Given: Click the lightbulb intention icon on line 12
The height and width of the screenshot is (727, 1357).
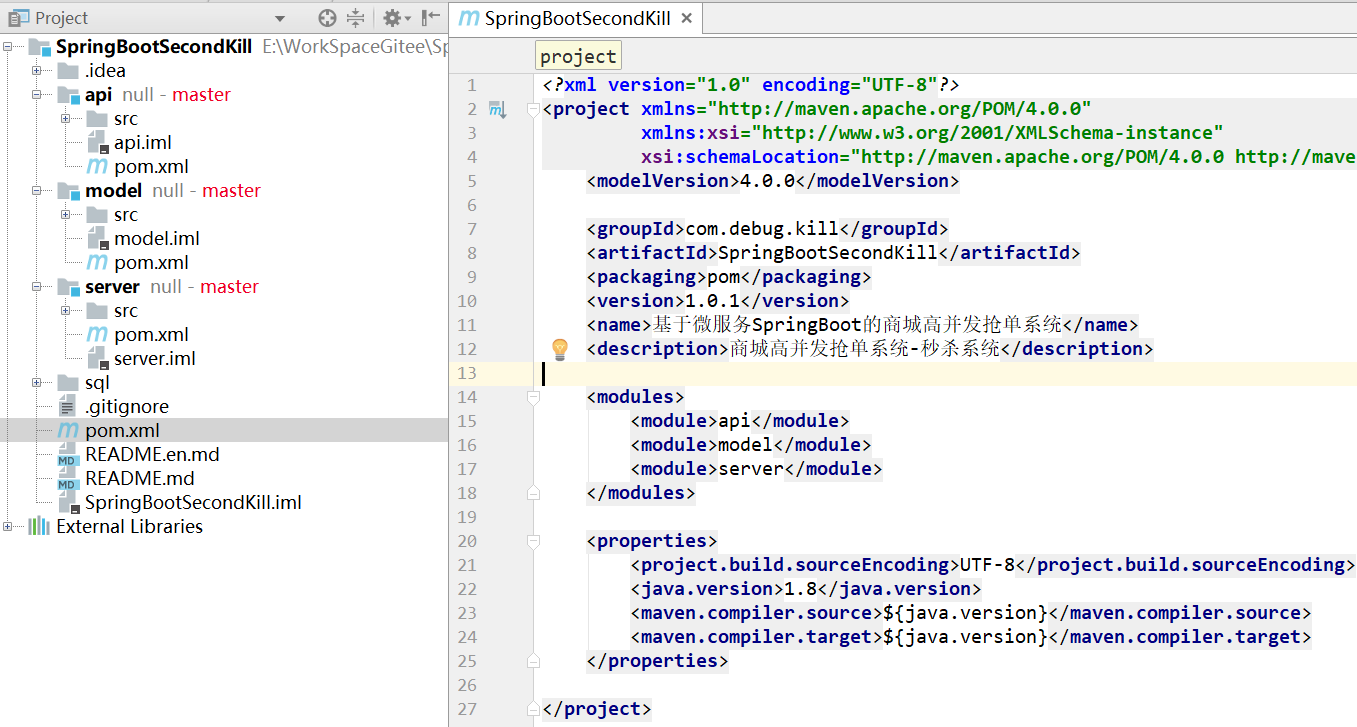Looking at the screenshot, I should tap(560, 349).
